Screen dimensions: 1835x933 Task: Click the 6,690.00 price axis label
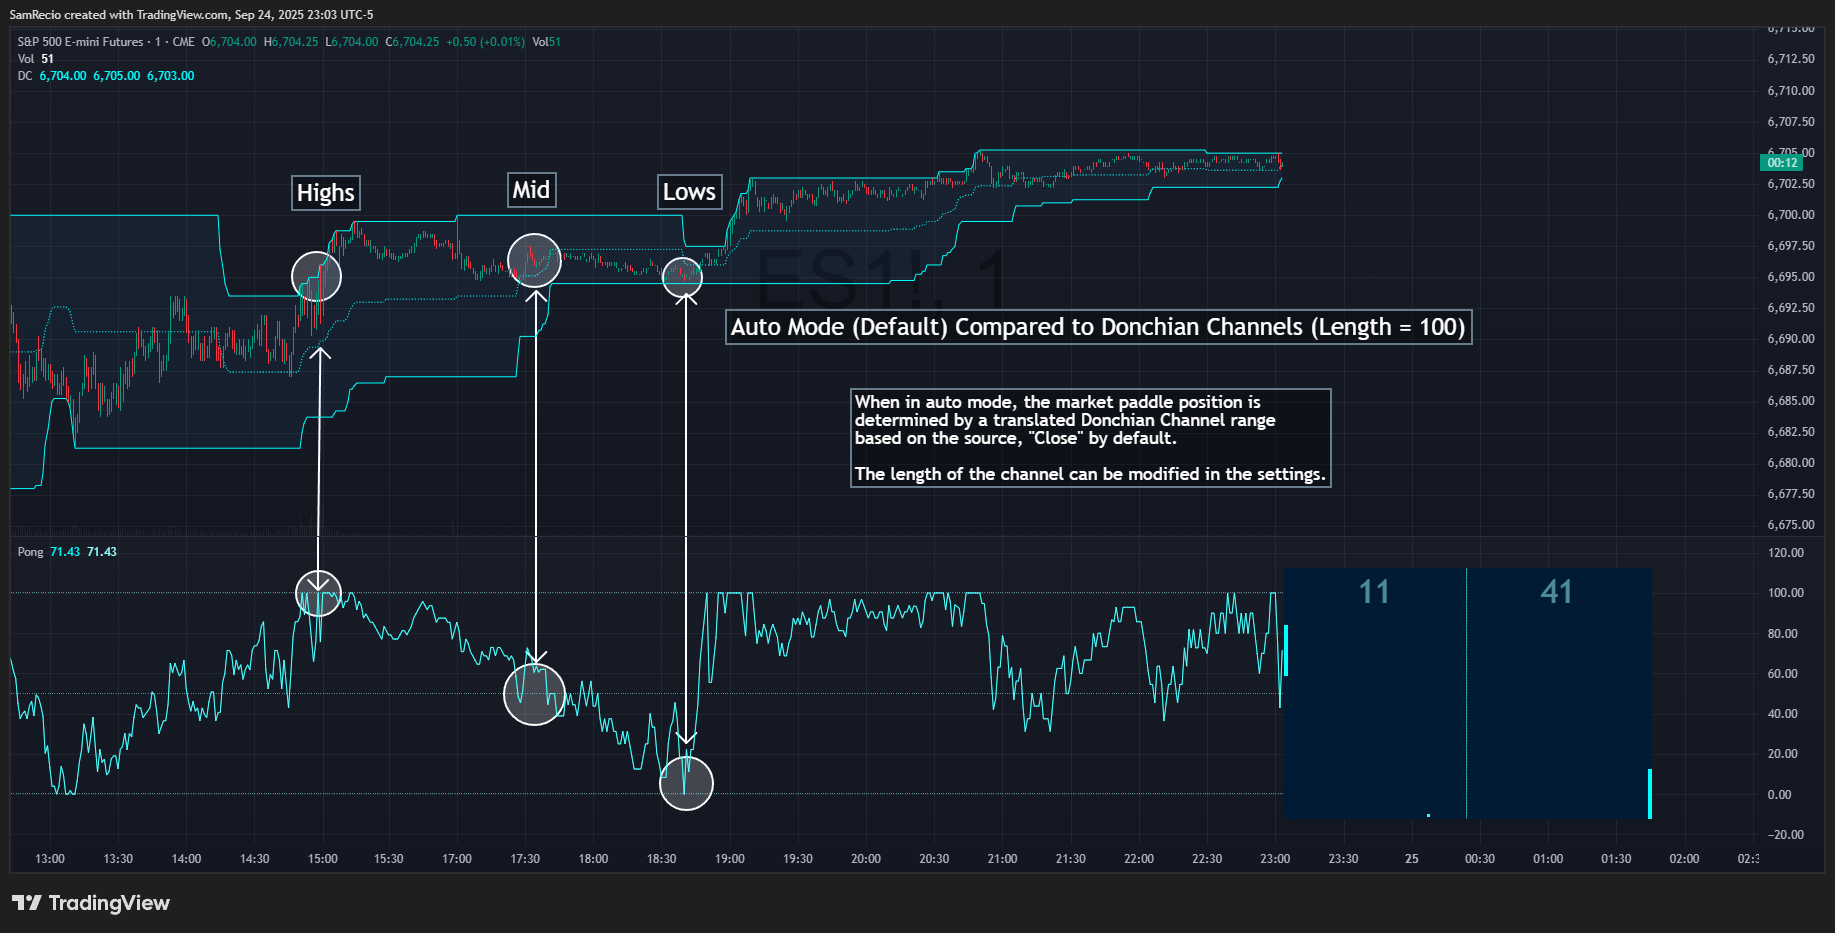[1791, 339]
